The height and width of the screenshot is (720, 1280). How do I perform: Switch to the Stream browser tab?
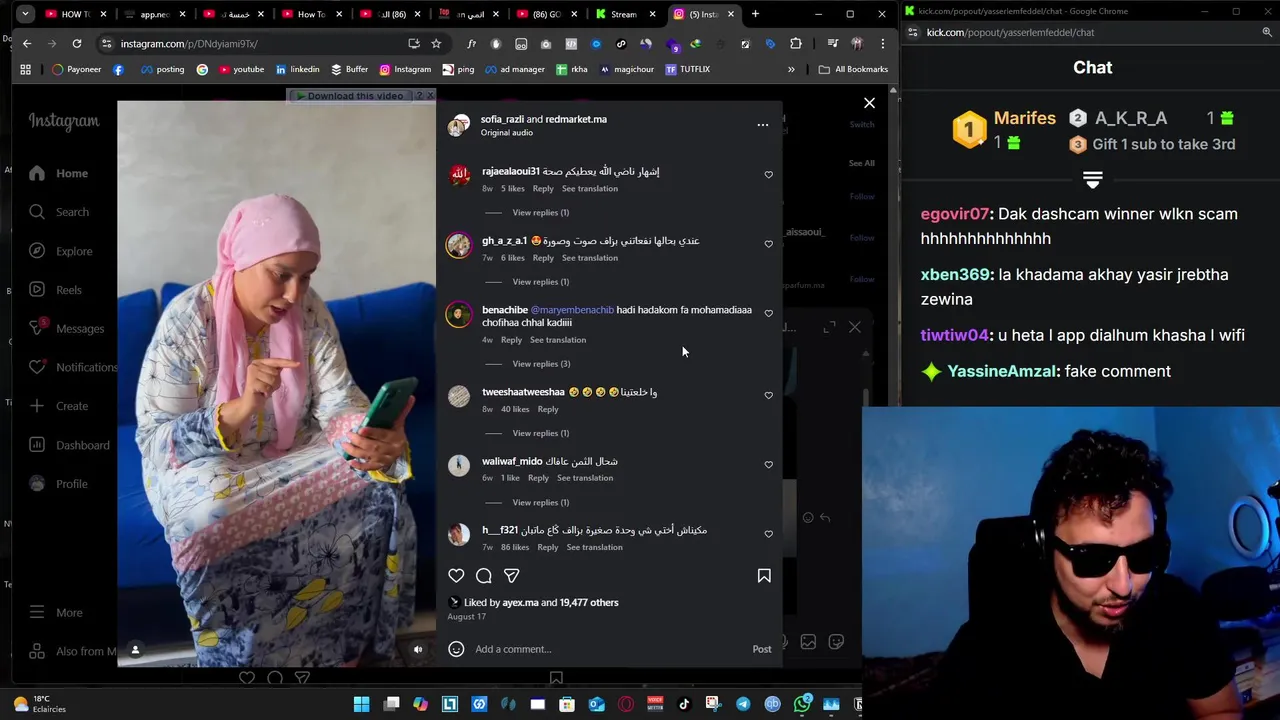pos(624,14)
